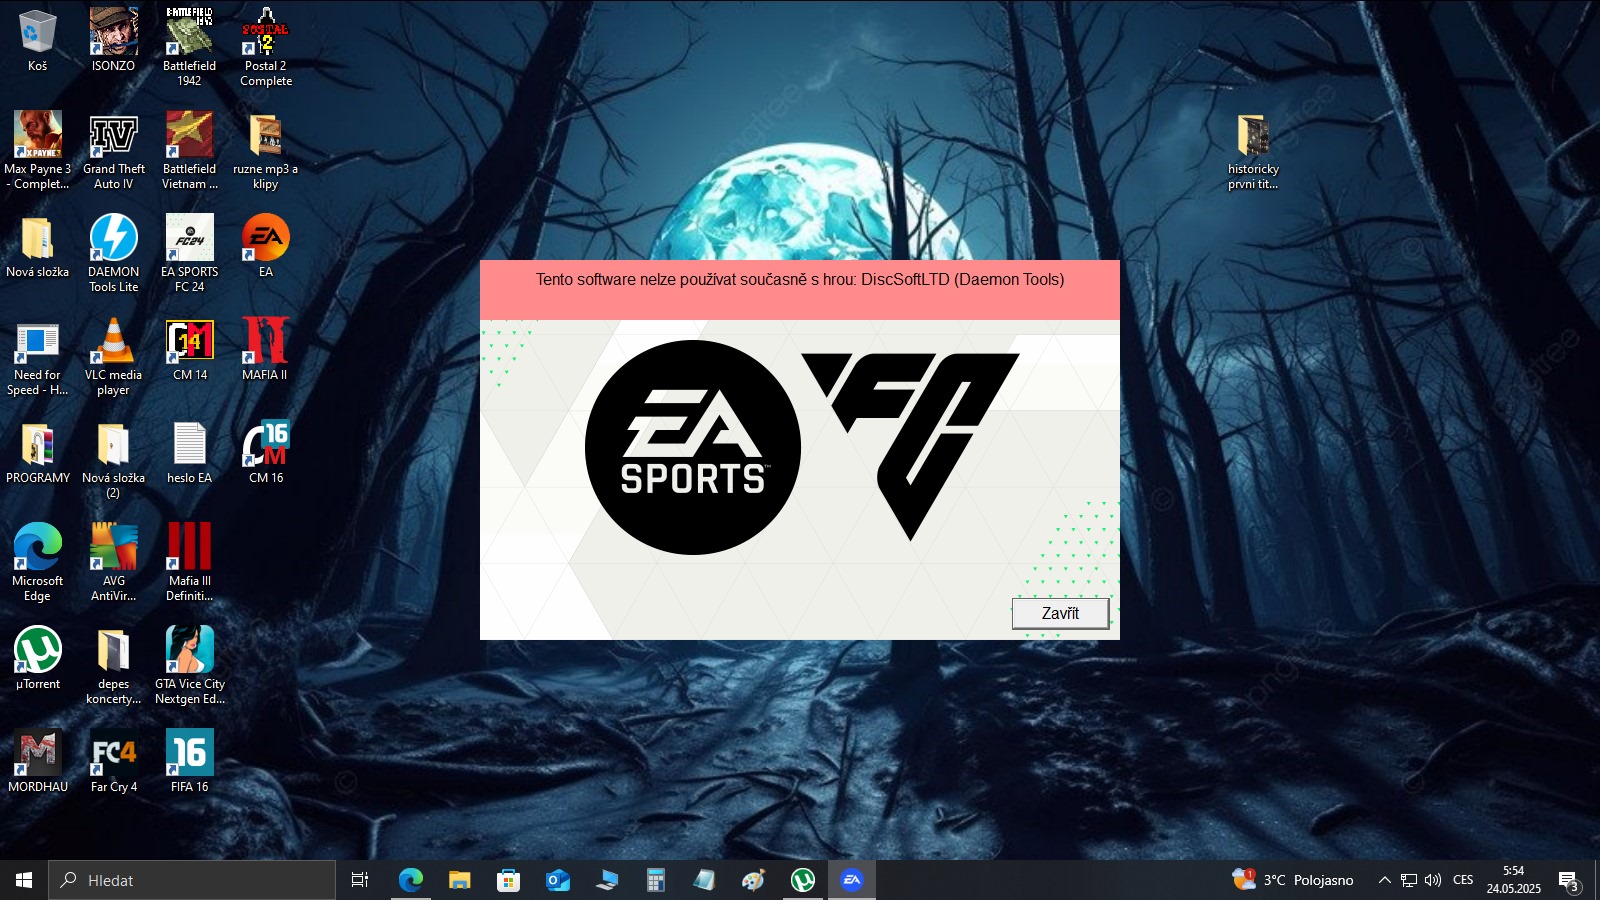The height and width of the screenshot is (900, 1600).
Task: Select the µTorrent desktop shortcut
Action: point(37,659)
